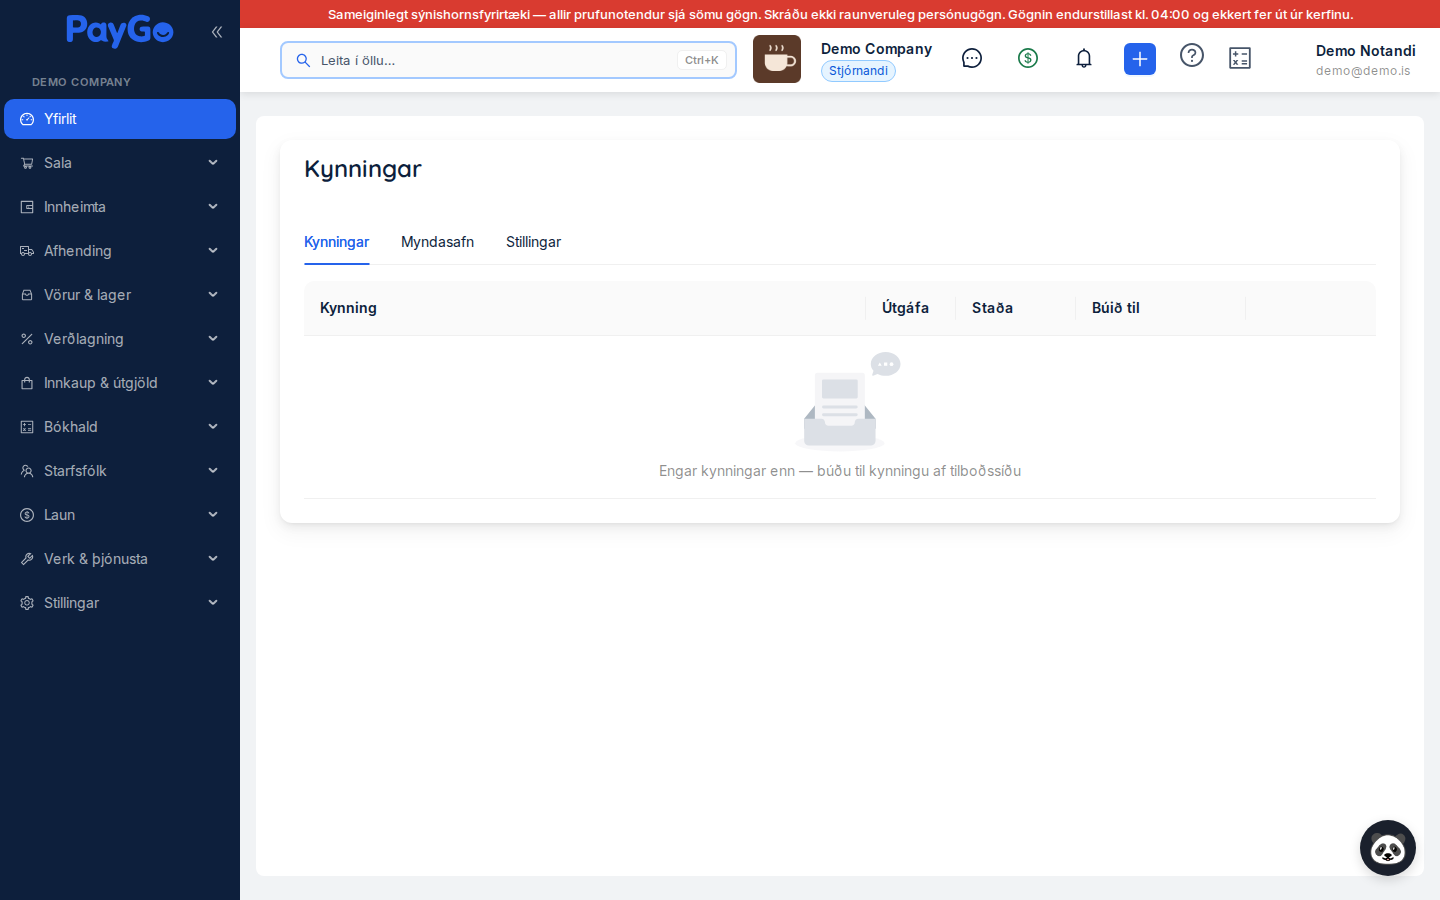Collapse the sidebar with double-chevron icon

click(x=217, y=32)
